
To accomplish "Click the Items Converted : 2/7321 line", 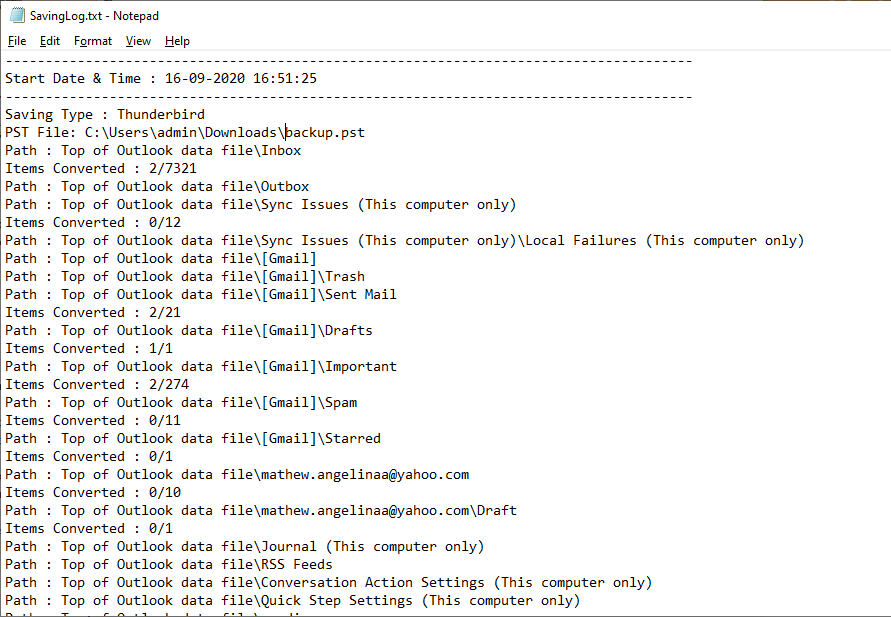I will (x=101, y=168).
